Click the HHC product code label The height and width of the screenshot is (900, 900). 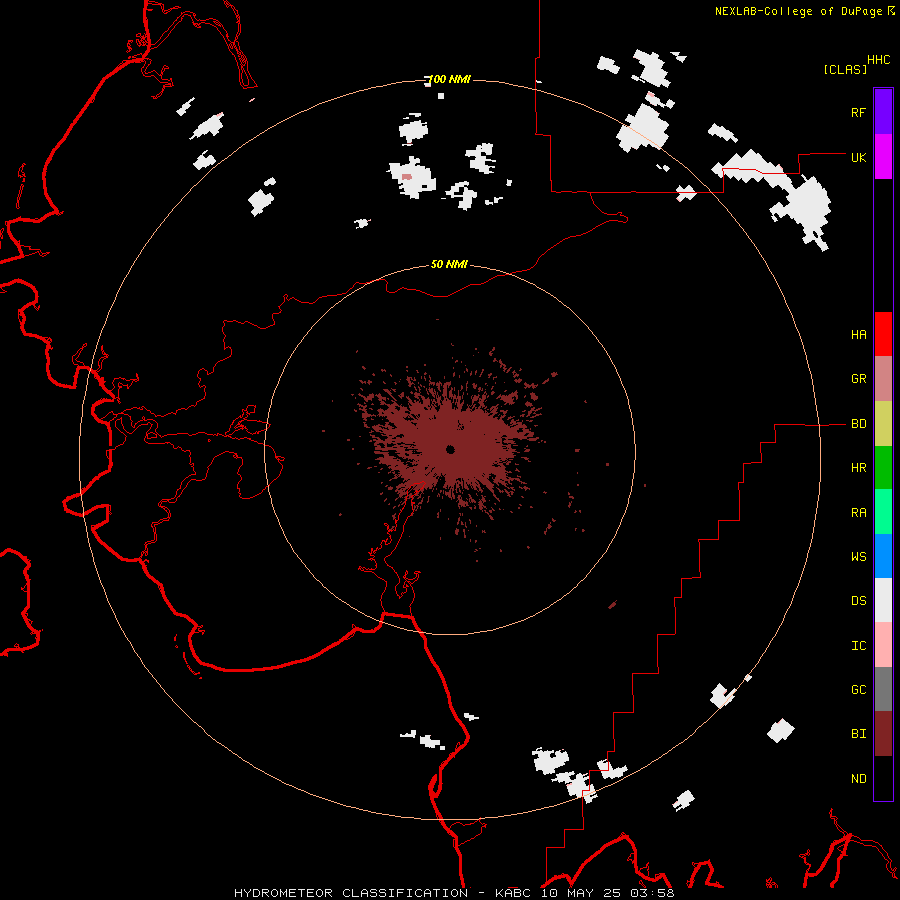pos(878,60)
